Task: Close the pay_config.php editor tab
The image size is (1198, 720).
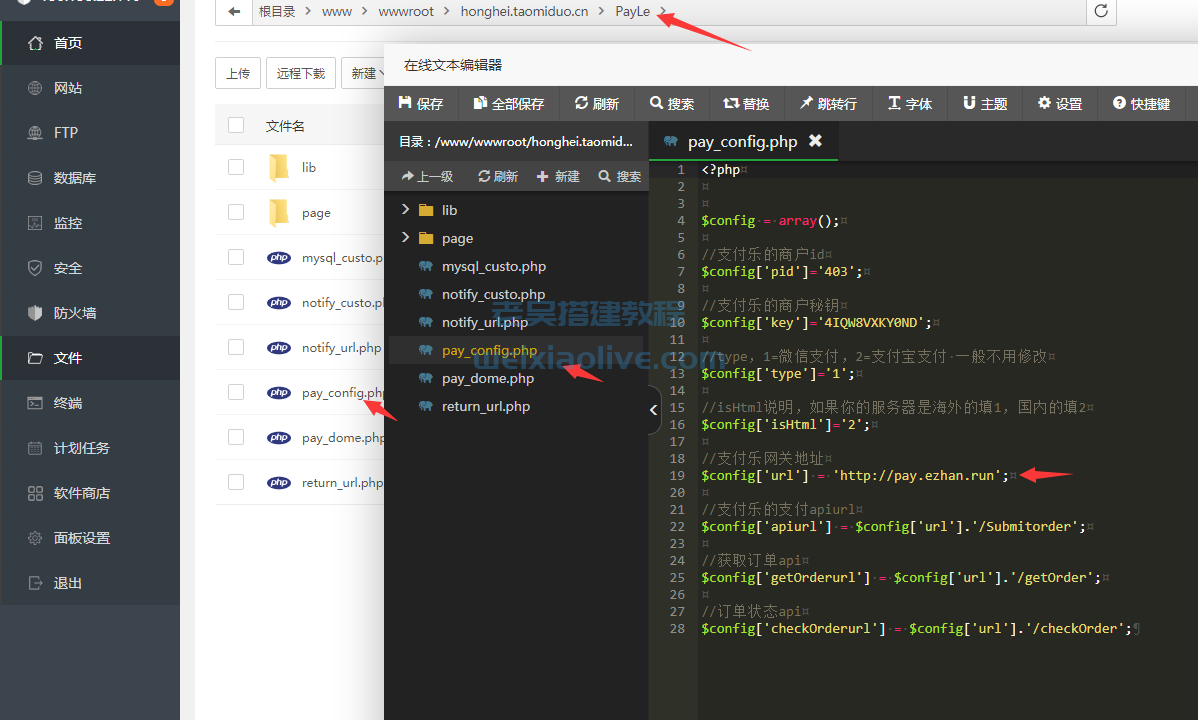Action: (x=815, y=141)
